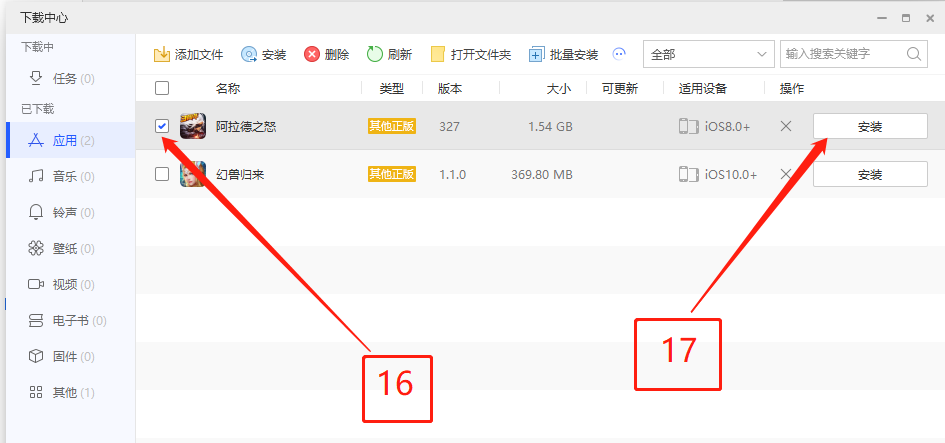
Task: Click the 添加文件 (Add File) toolbar icon
Action: coord(162,54)
